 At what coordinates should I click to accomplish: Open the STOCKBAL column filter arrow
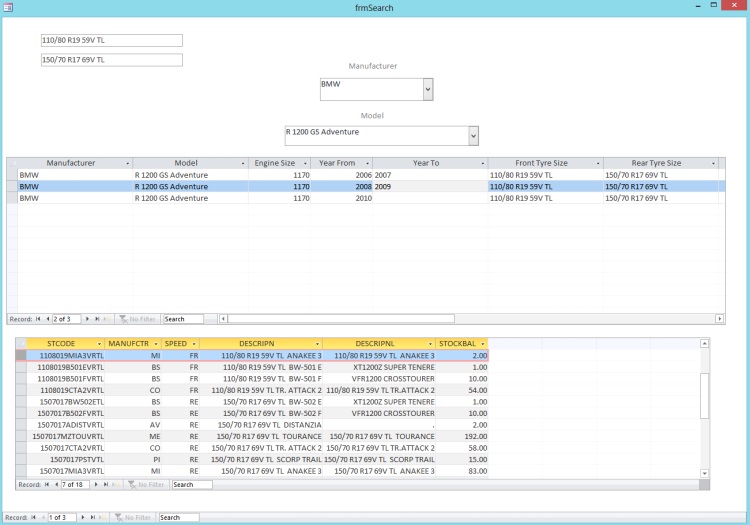[482, 344]
